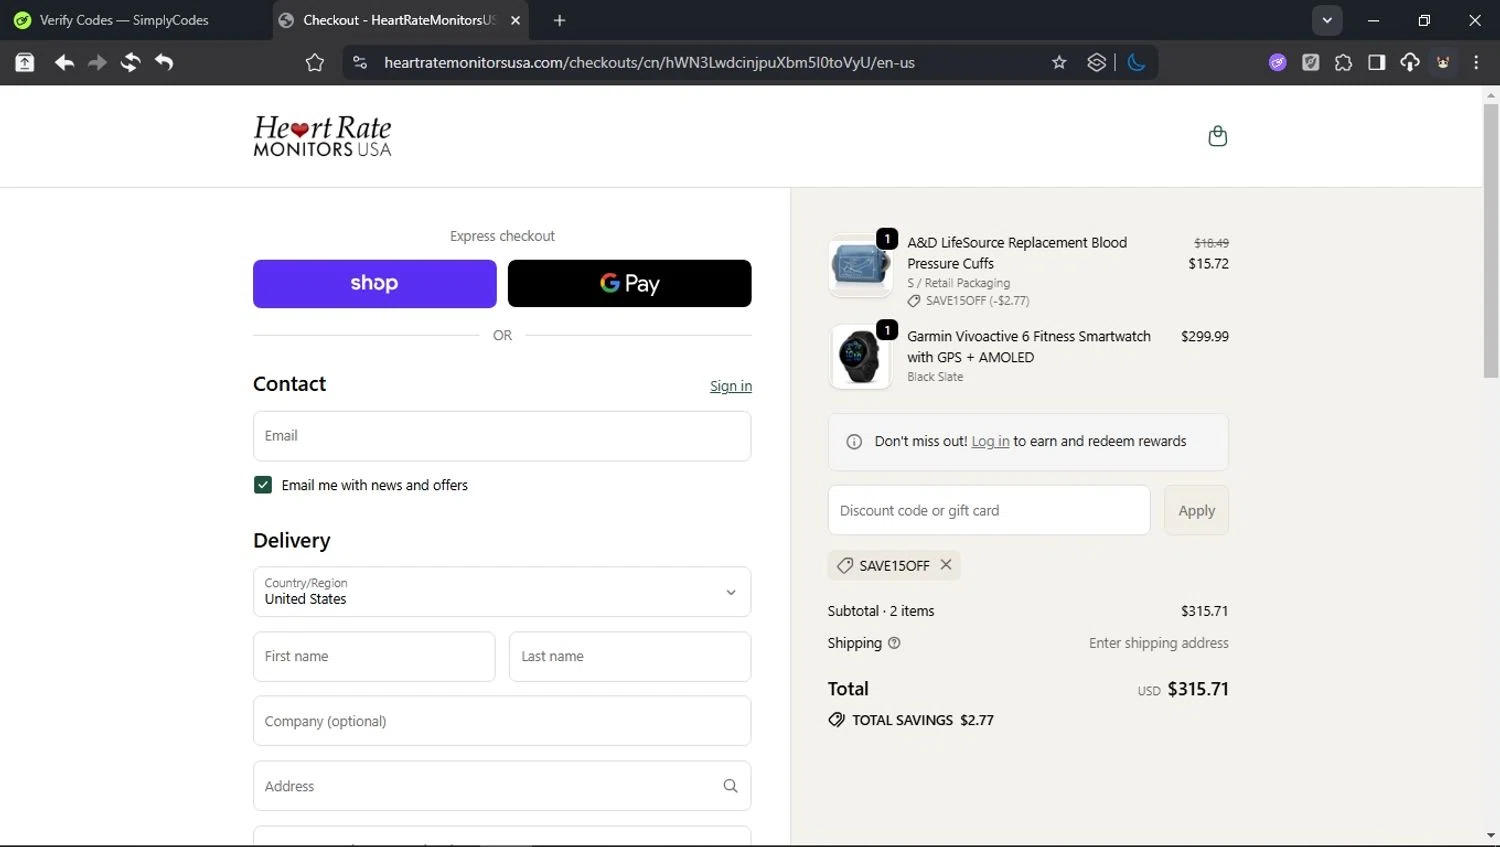Viewport: 1500px width, 847px height.
Task: Click the page vertical scrollbar
Action: pos(1491,240)
